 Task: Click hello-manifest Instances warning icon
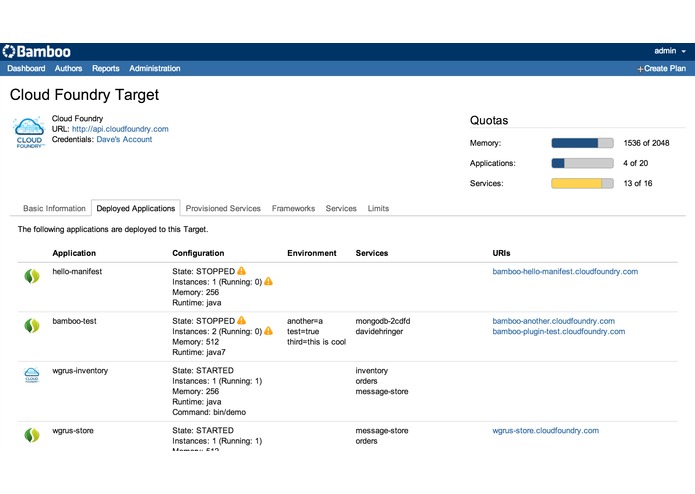(268, 281)
